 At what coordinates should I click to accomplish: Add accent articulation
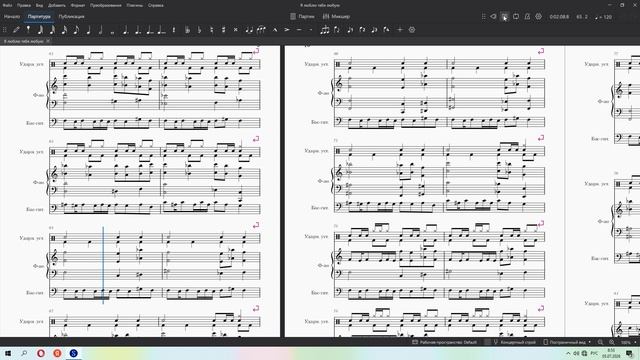[x=287, y=29]
